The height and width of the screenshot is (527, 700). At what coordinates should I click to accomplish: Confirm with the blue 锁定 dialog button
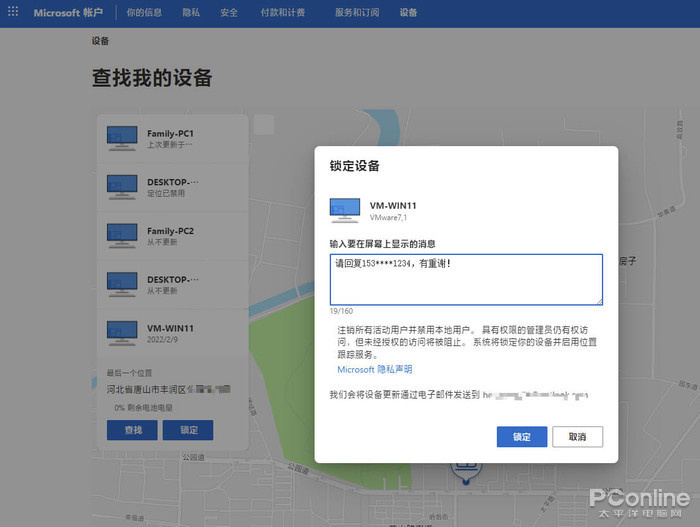pos(522,437)
